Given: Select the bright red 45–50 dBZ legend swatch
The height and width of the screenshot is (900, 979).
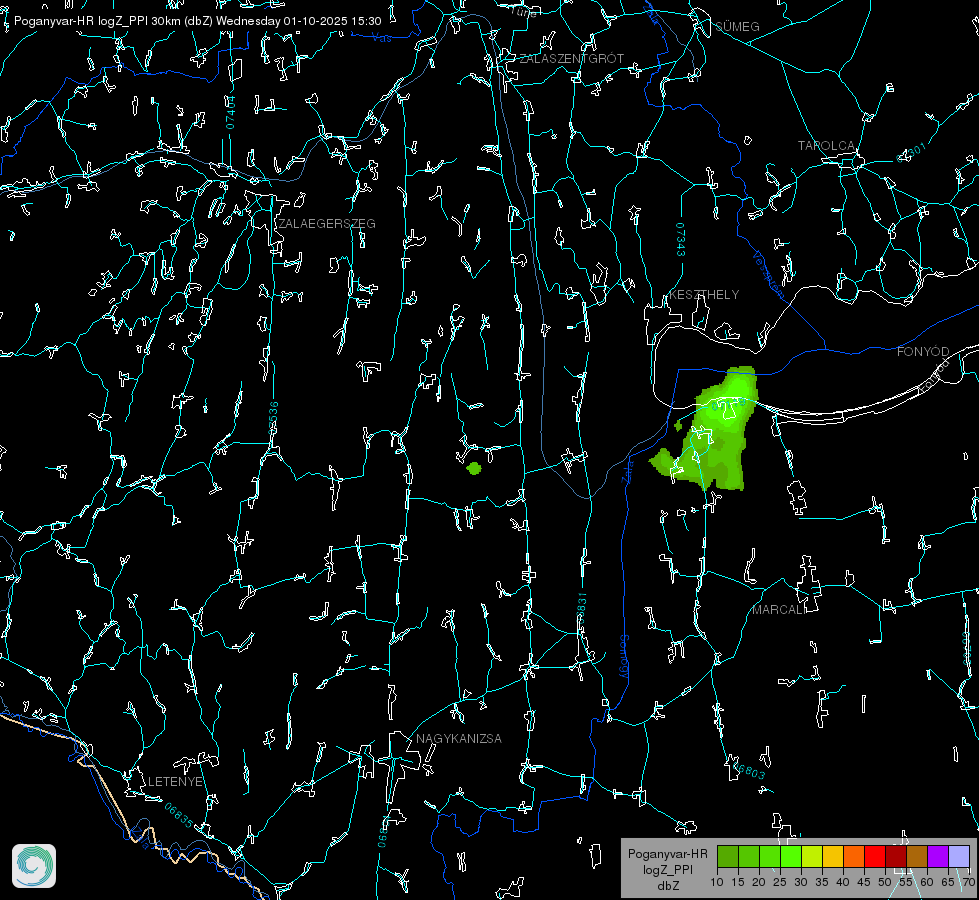Looking at the screenshot, I should (875, 856).
